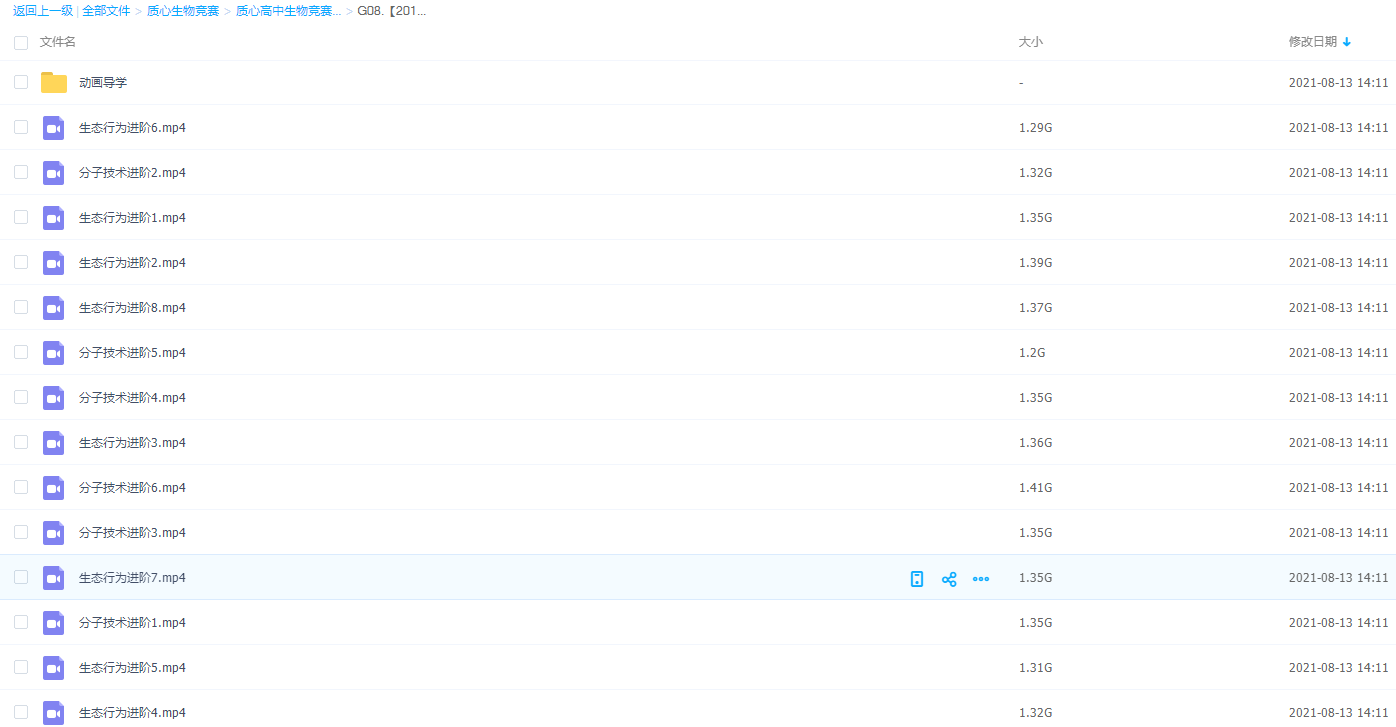Viewport: 1396px width, 727px height.
Task: Click the share icon on 生态行为进阶7.mp4 row
Action: click(x=949, y=579)
